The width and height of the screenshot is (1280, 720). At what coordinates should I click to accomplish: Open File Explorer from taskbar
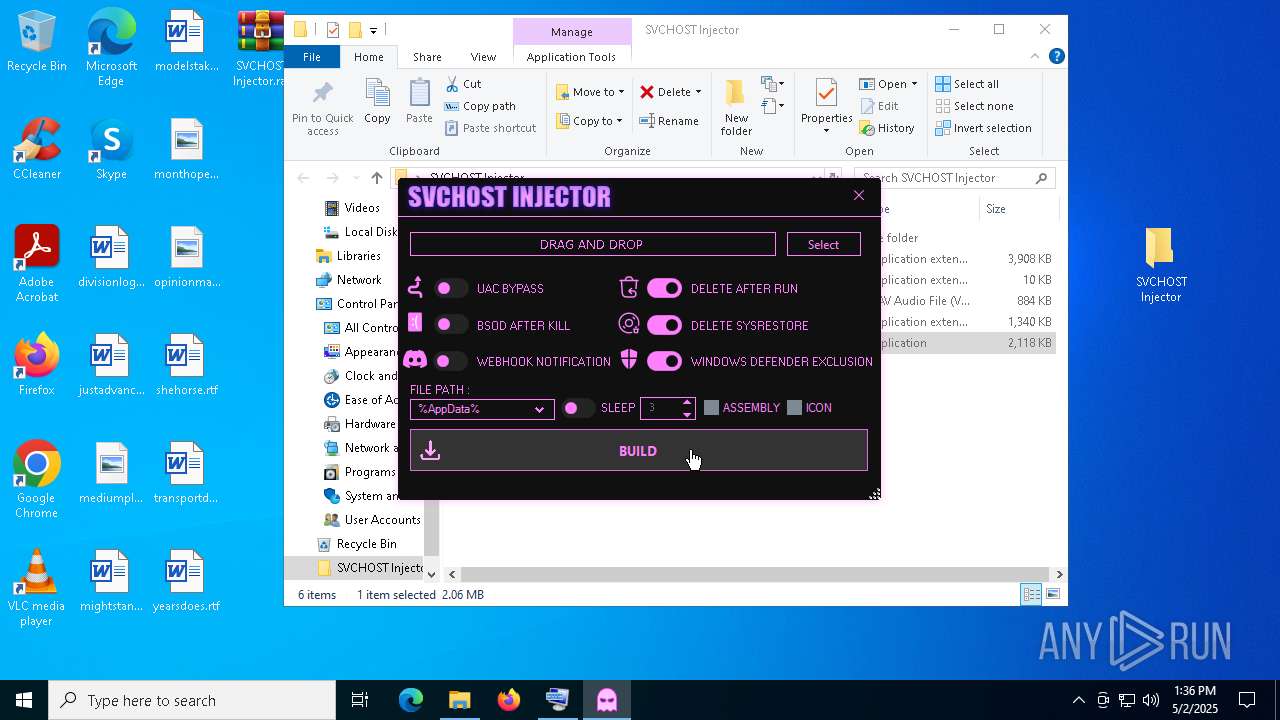point(459,700)
